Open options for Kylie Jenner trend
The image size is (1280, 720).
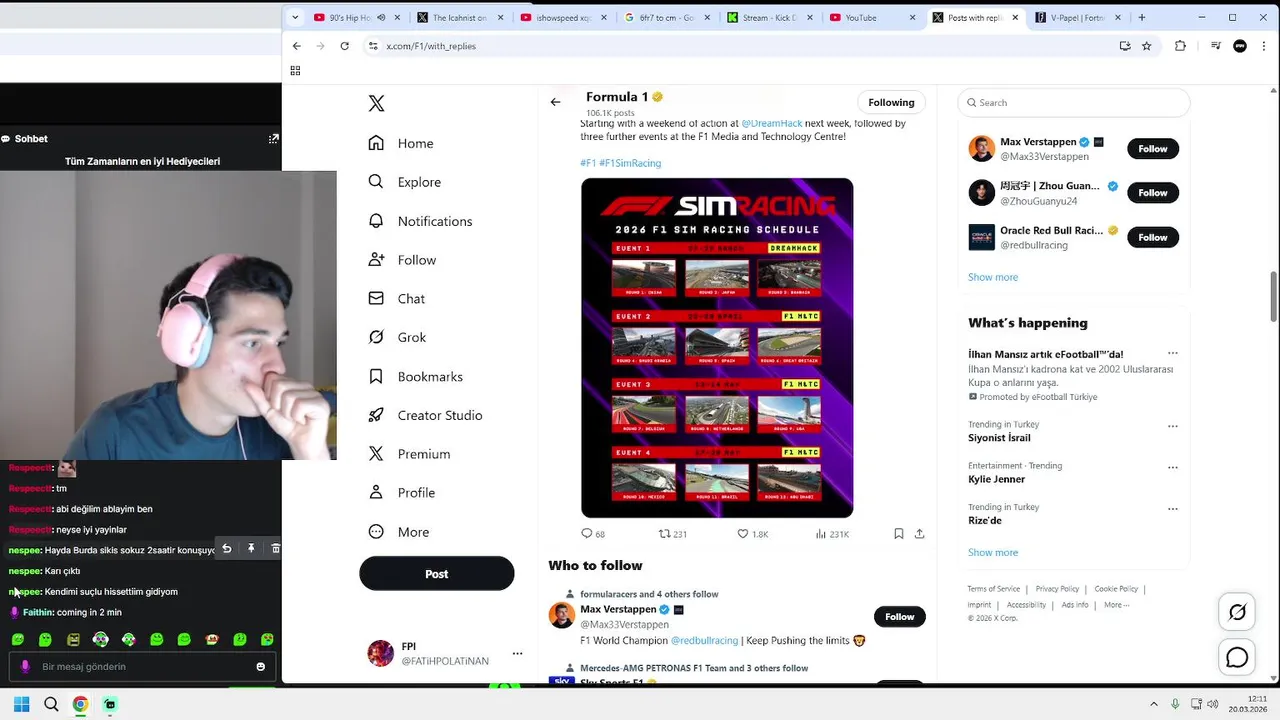pyautogui.click(x=1173, y=467)
